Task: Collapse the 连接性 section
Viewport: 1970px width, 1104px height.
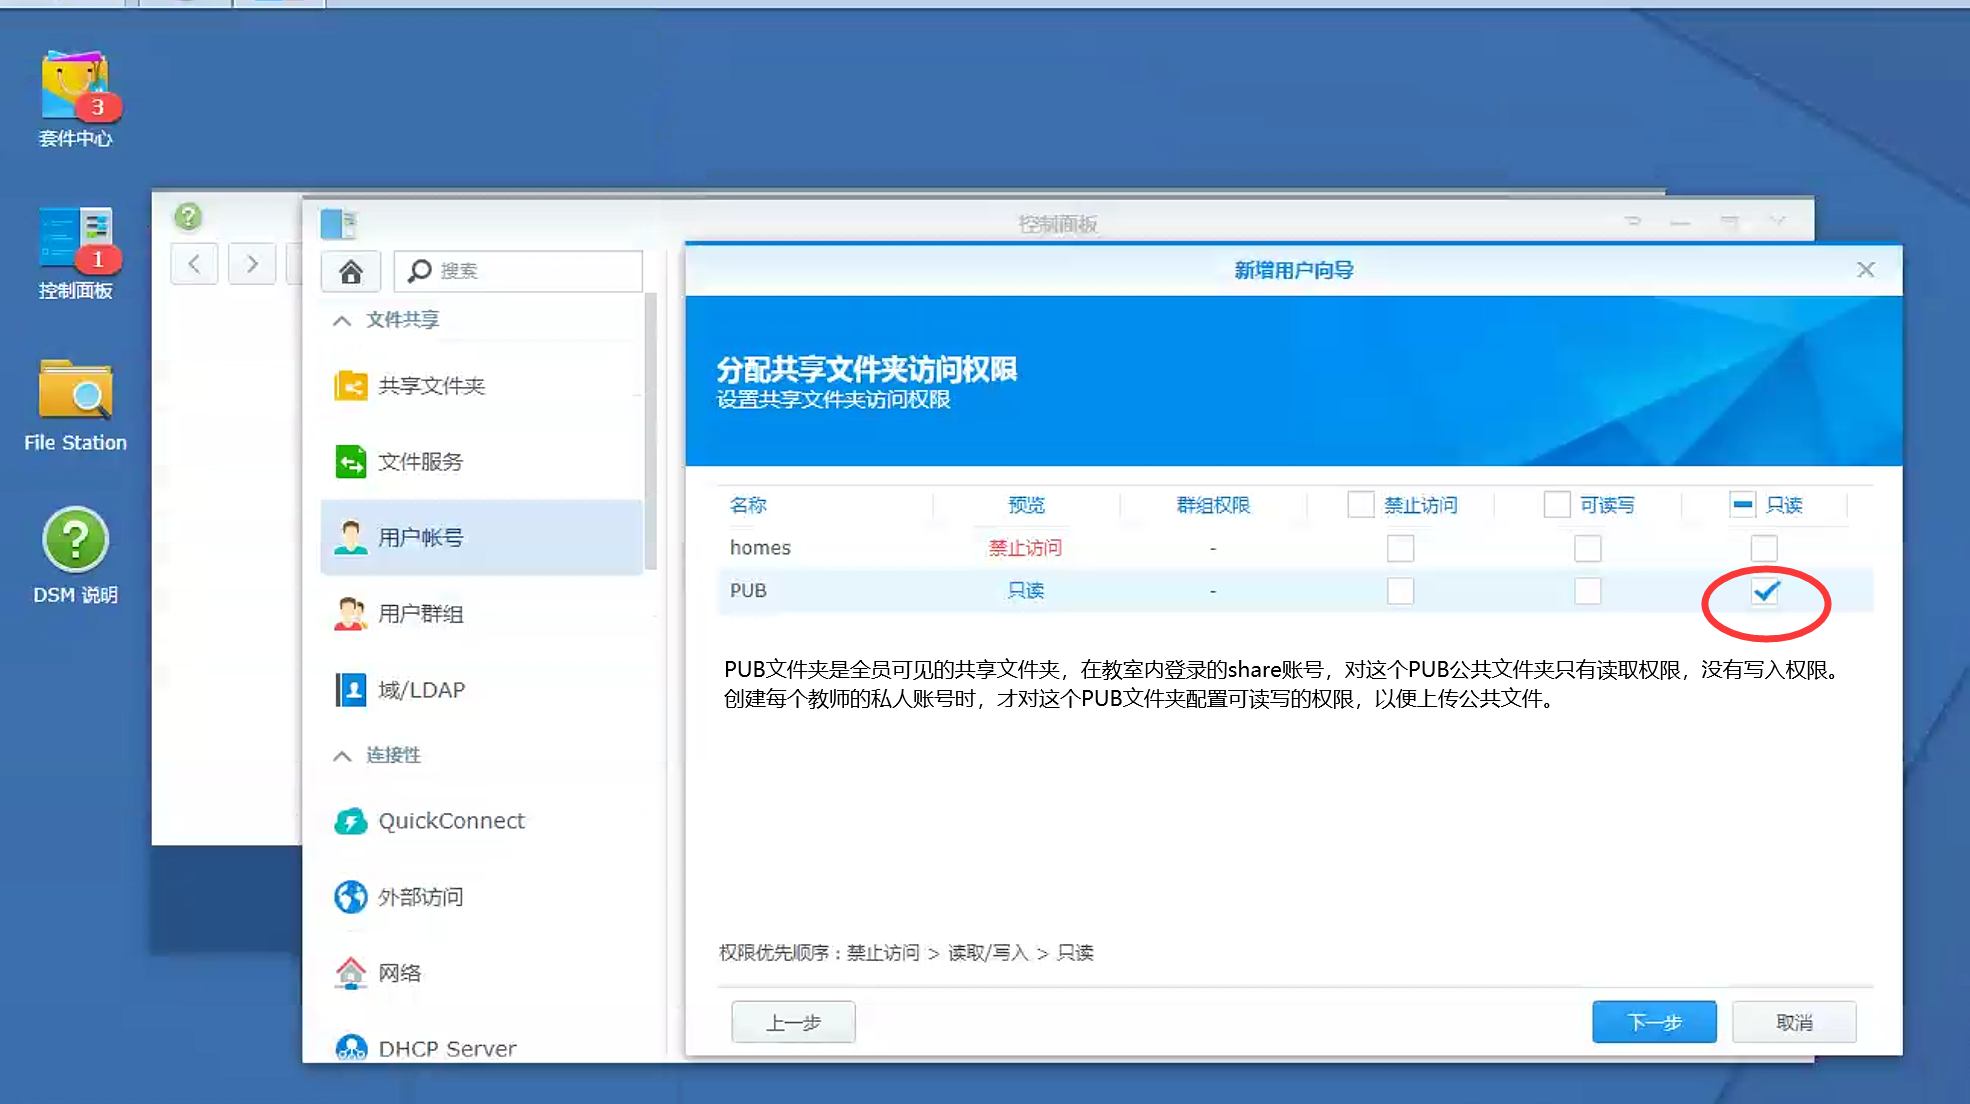Action: [x=342, y=756]
